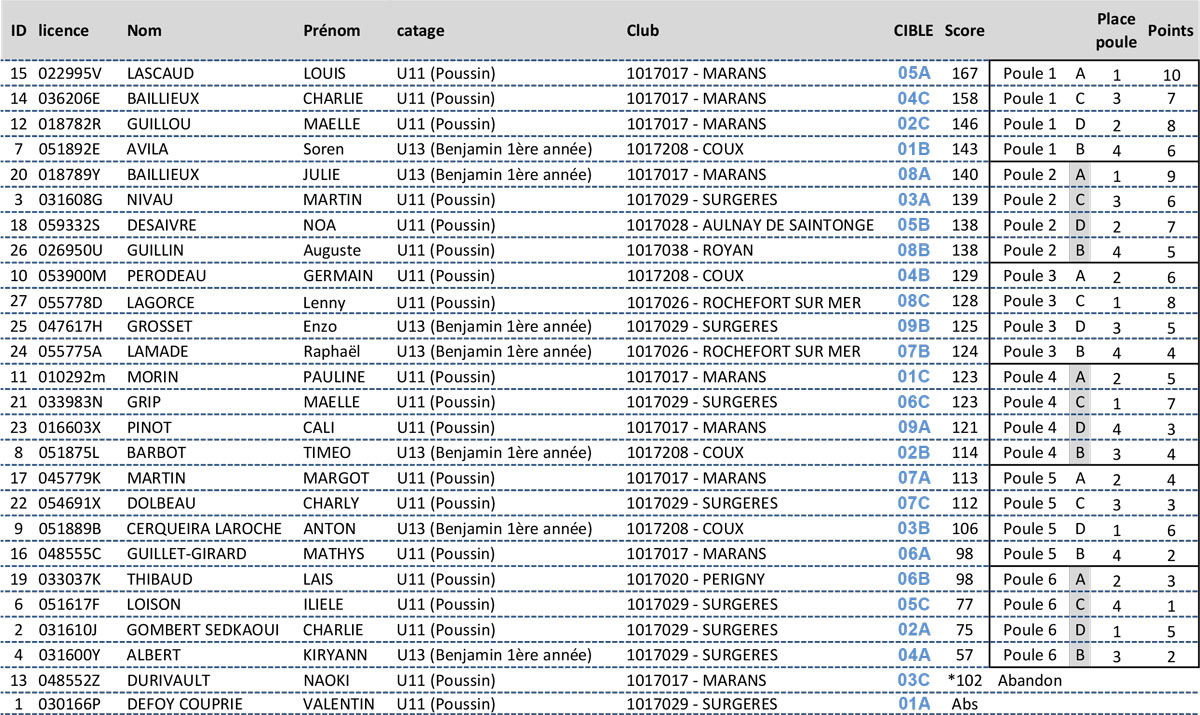Click club '1017028 - AULNAY DE SAINTONGE'

[750, 225]
